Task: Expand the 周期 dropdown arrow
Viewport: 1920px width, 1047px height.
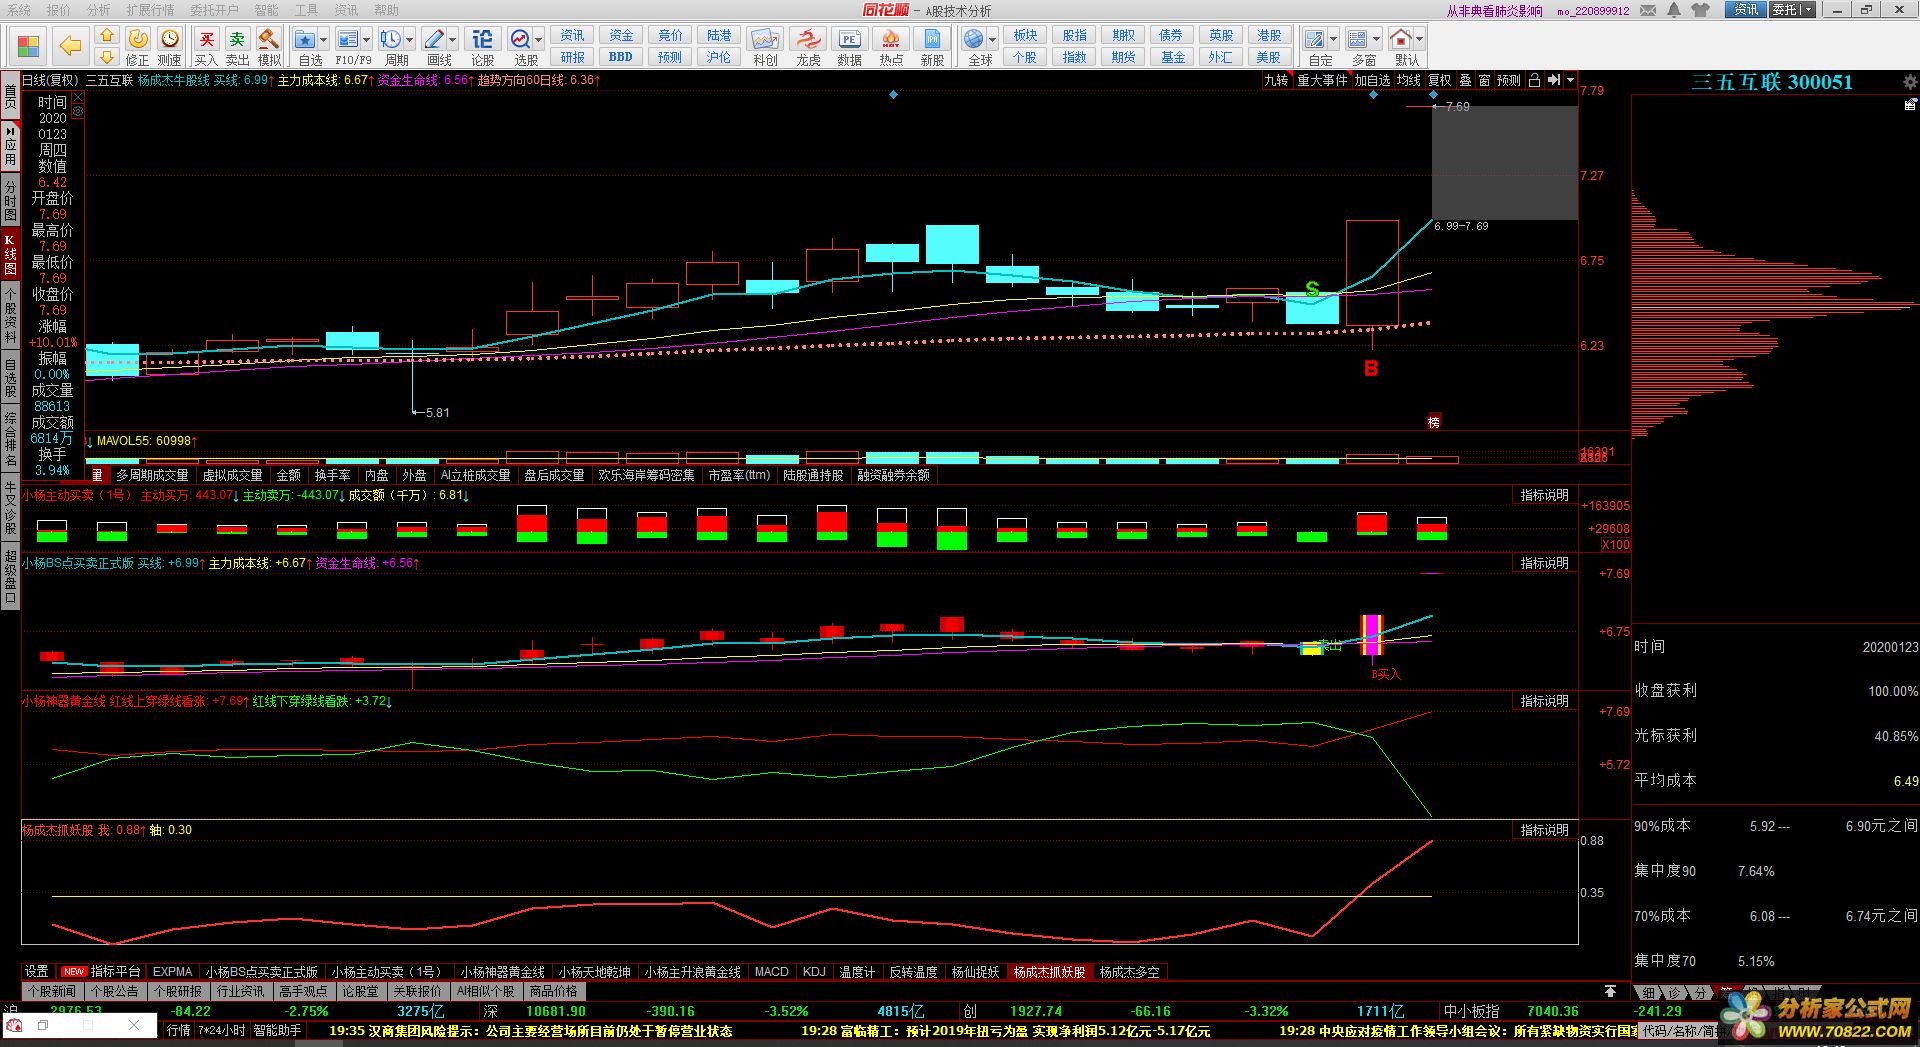Action: (410, 40)
